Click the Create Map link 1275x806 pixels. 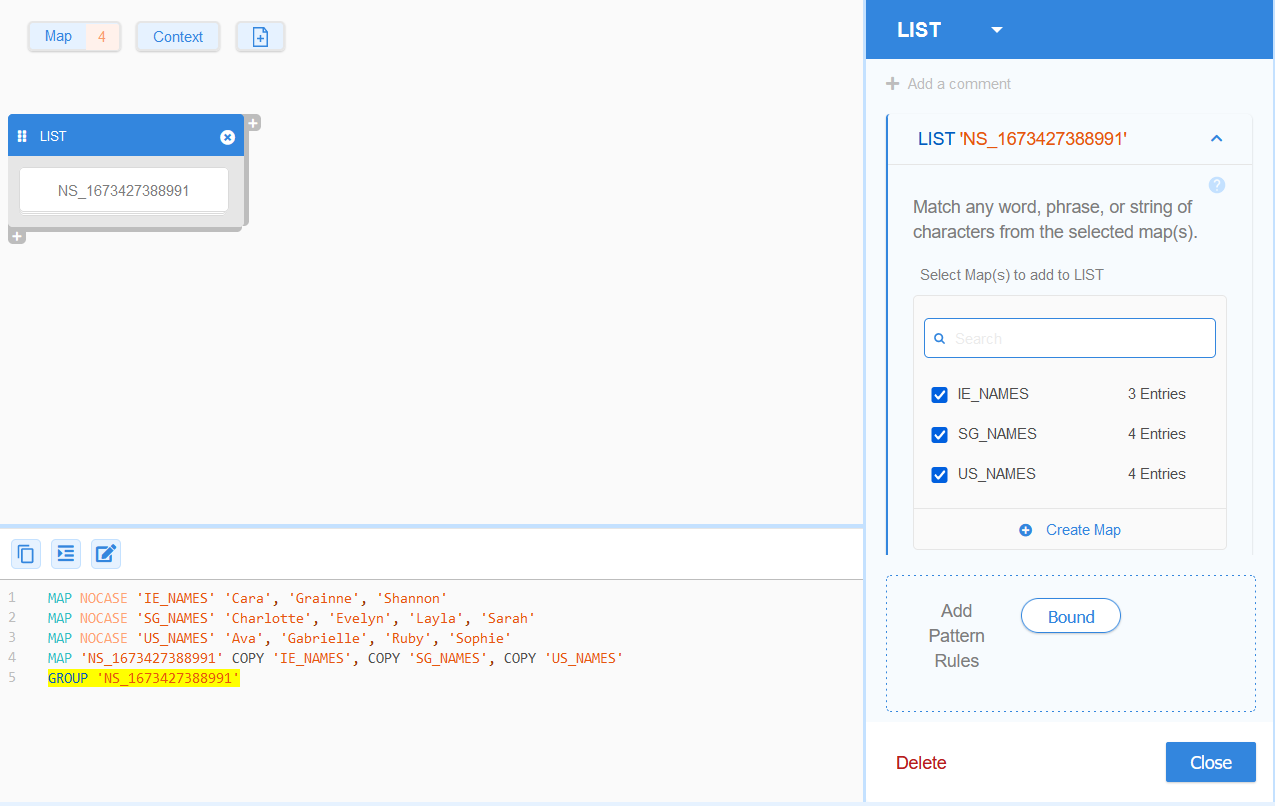[1083, 530]
